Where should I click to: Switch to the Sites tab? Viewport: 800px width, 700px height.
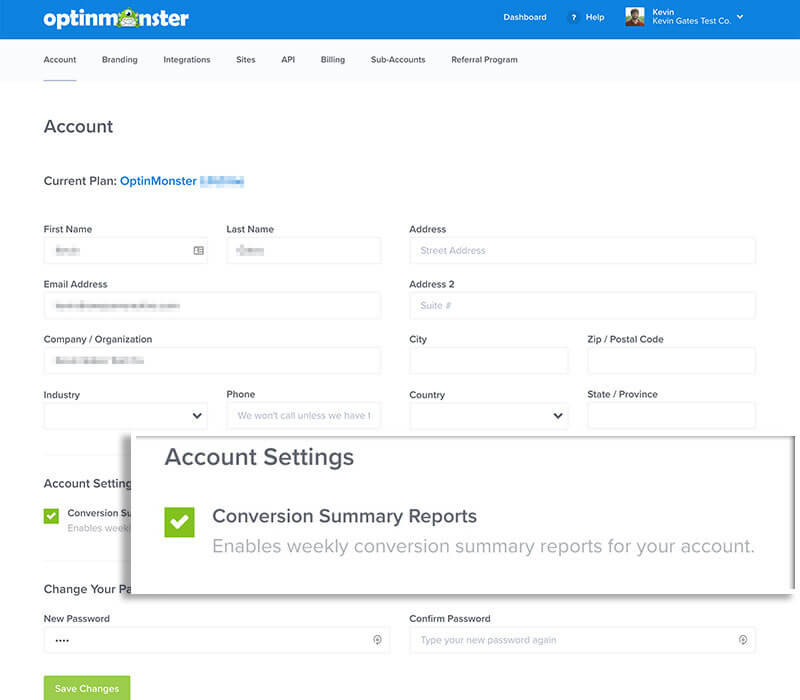[245, 60]
